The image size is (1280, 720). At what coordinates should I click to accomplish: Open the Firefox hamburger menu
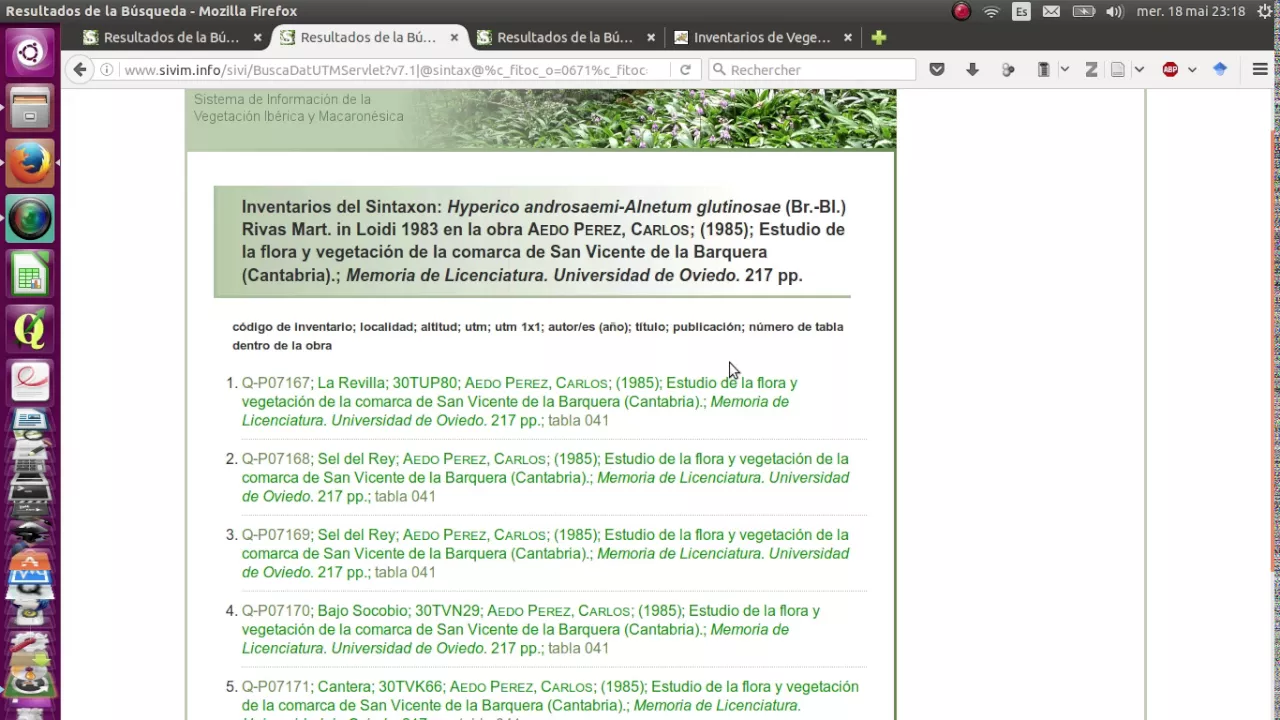pyautogui.click(x=1260, y=69)
